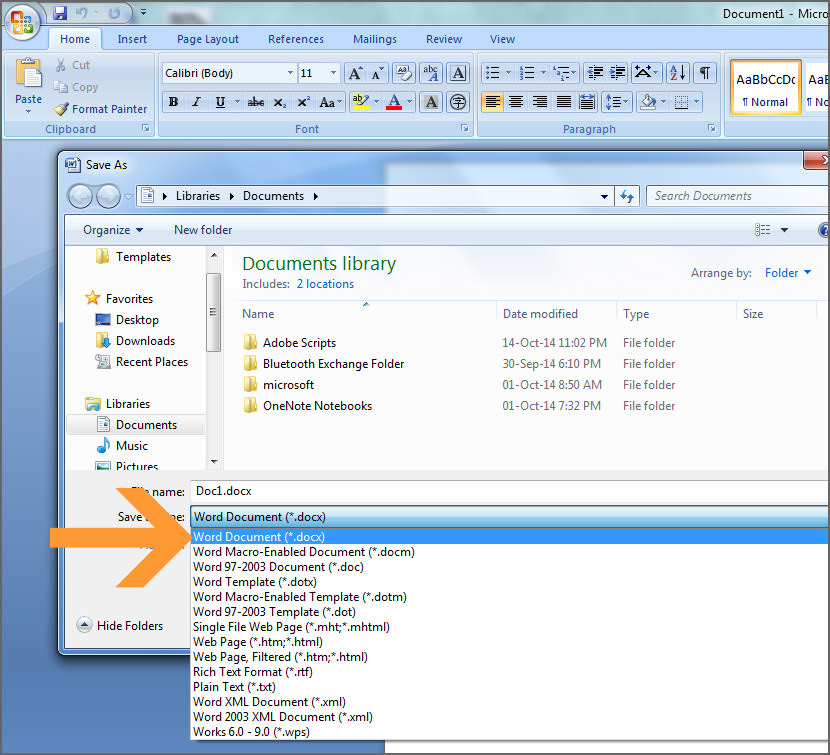Decrease paragraph indent

tap(595, 73)
